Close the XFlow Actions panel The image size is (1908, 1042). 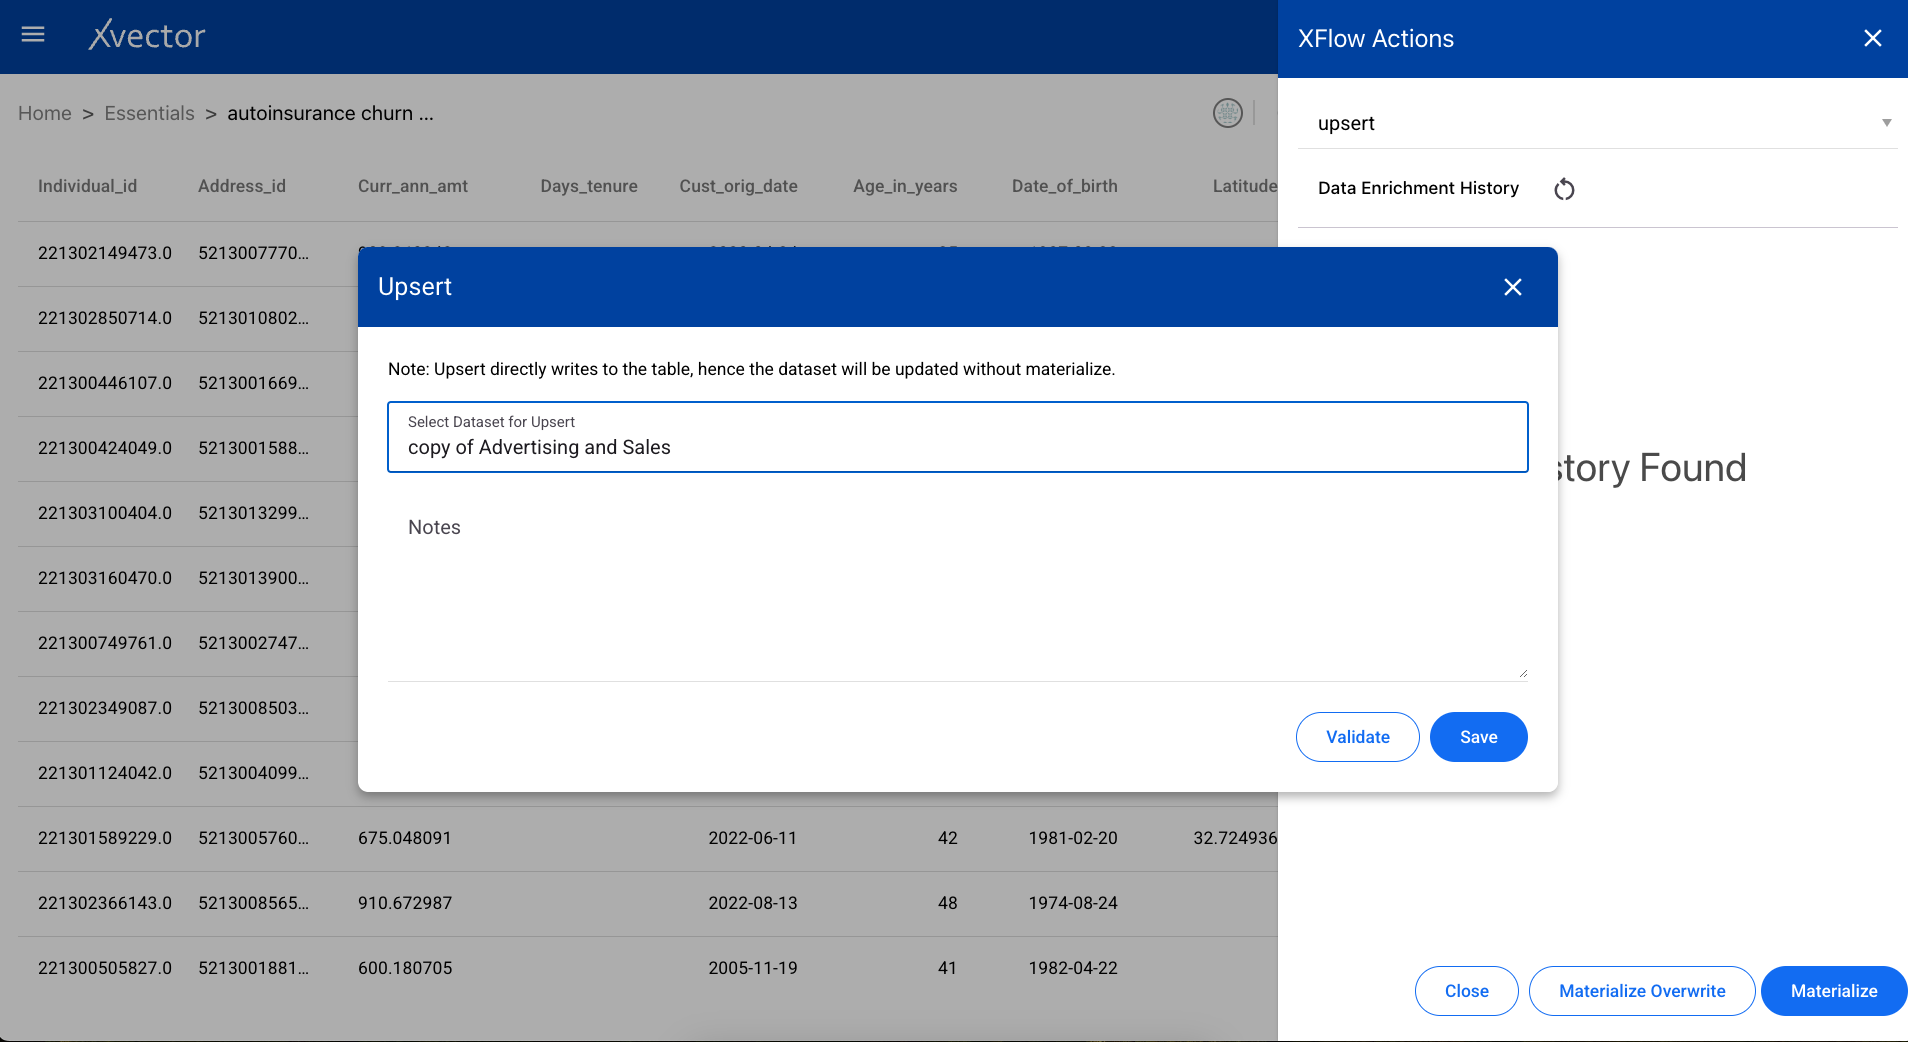(x=1873, y=38)
